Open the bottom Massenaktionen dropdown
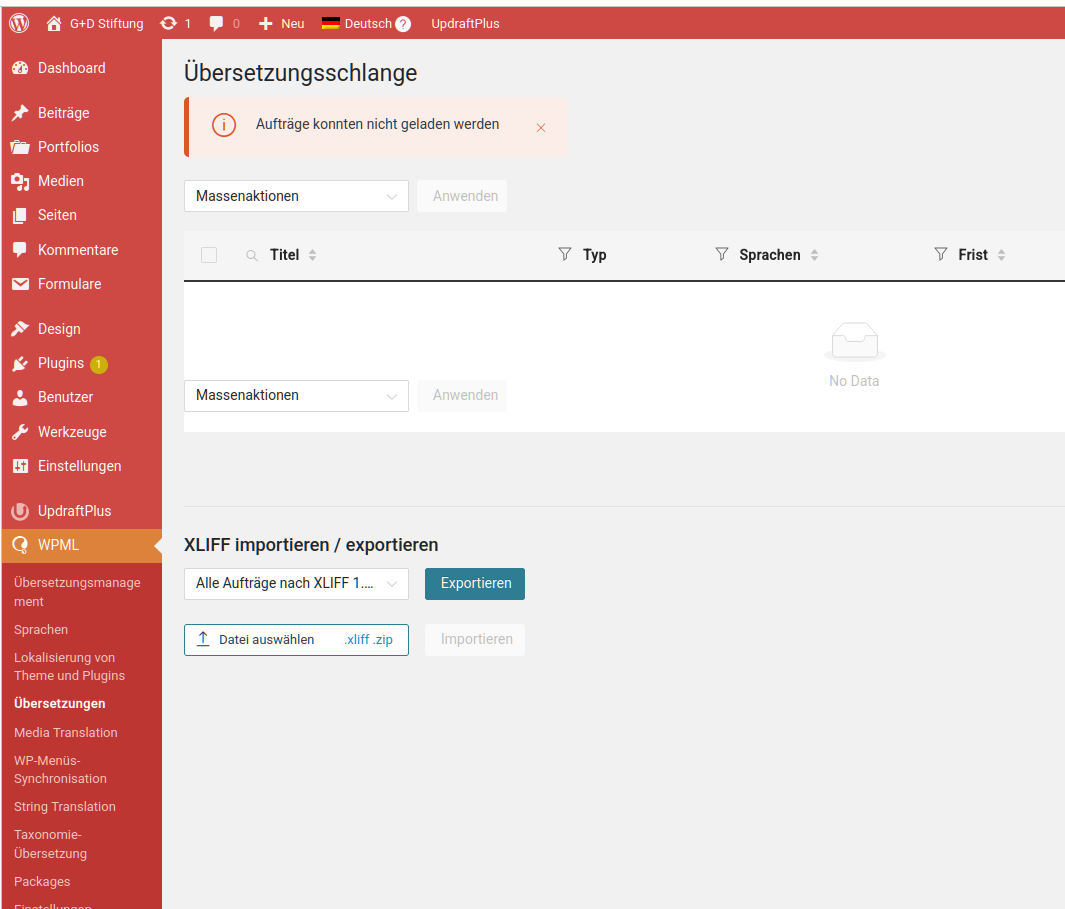1065x909 pixels. [296, 395]
